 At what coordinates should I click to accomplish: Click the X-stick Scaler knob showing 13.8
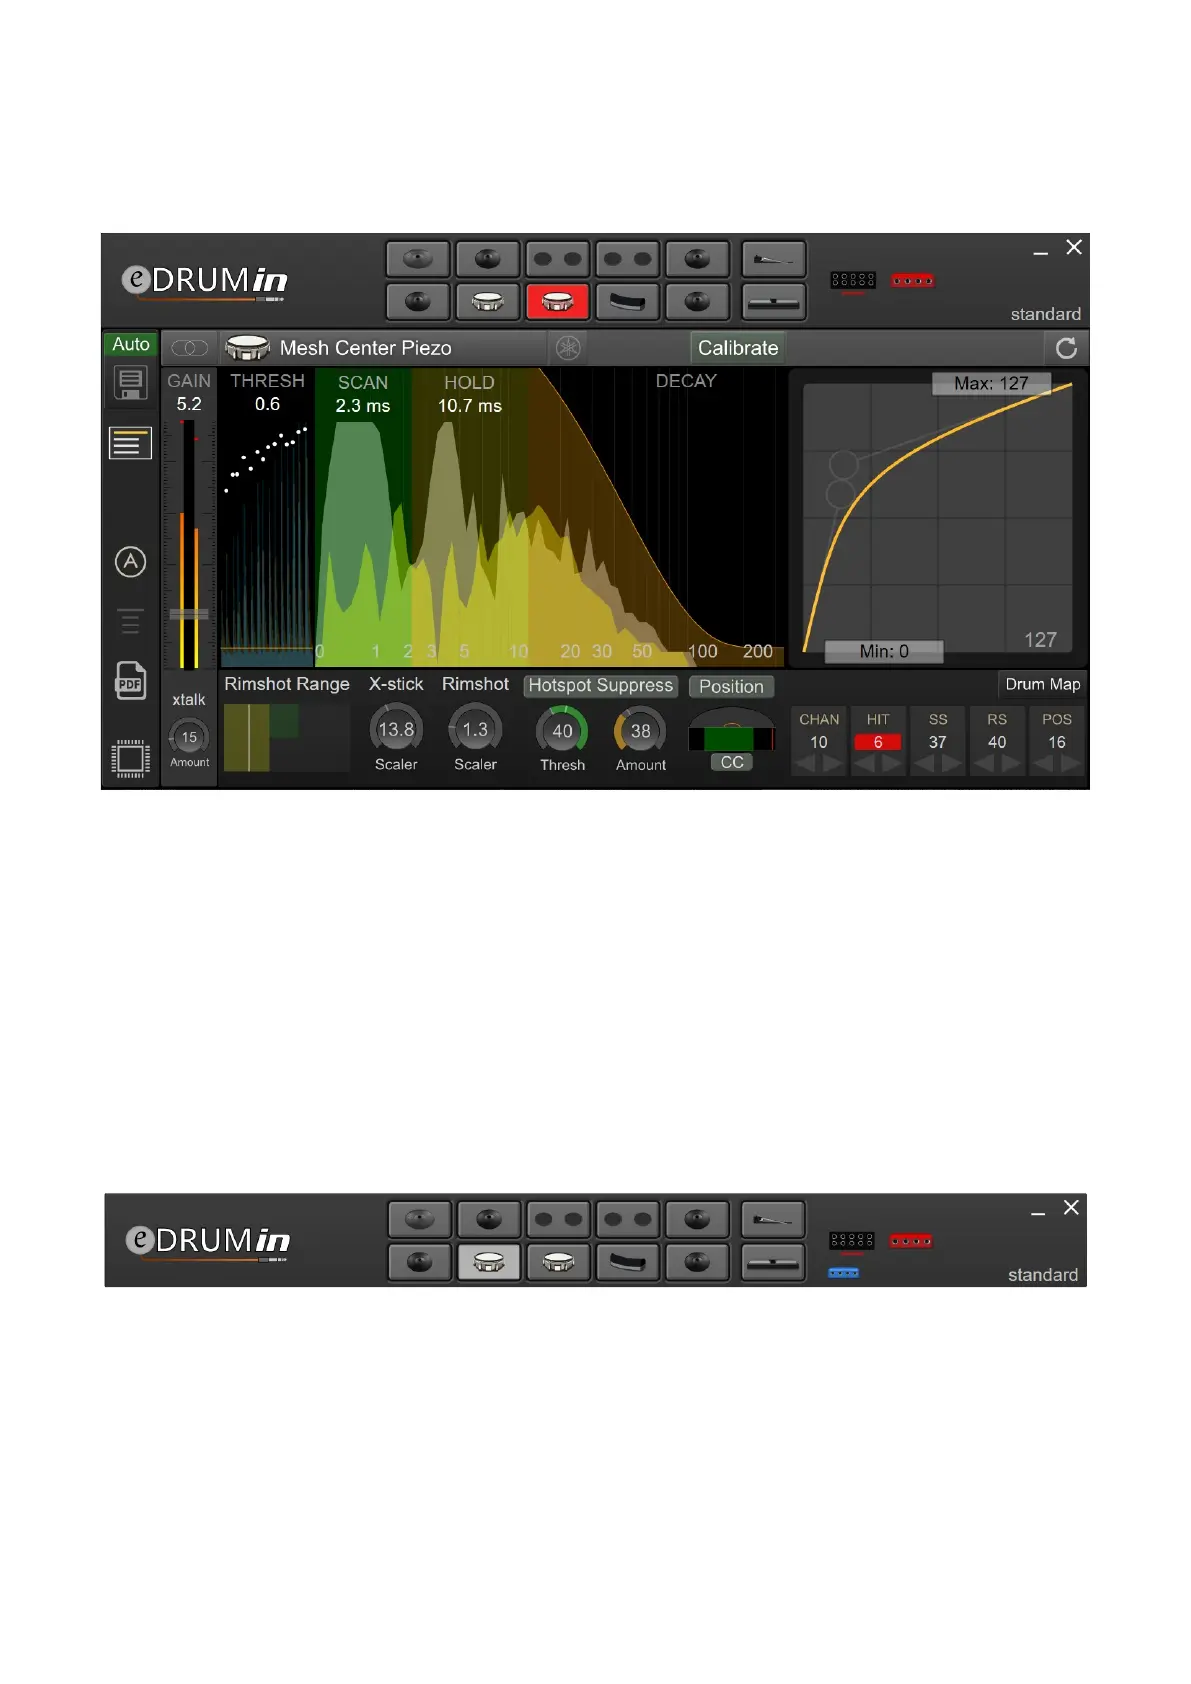396,730
